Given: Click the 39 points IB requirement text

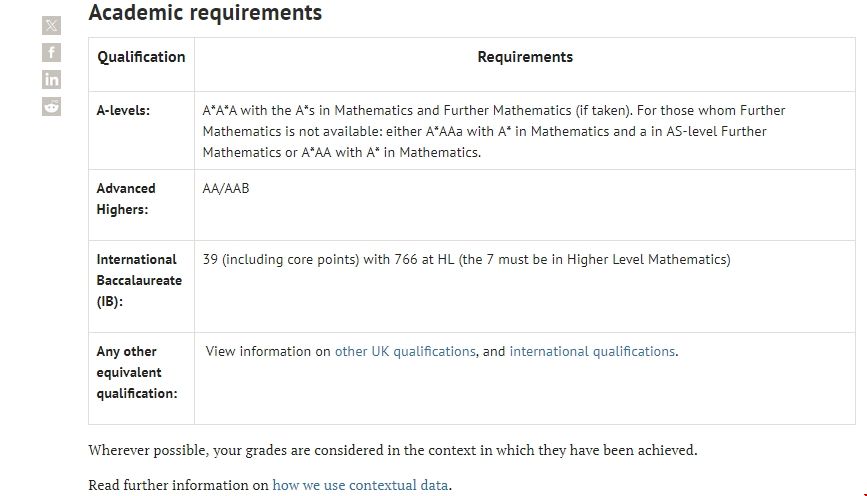Looking at the screenshot, I should (466, 260).
